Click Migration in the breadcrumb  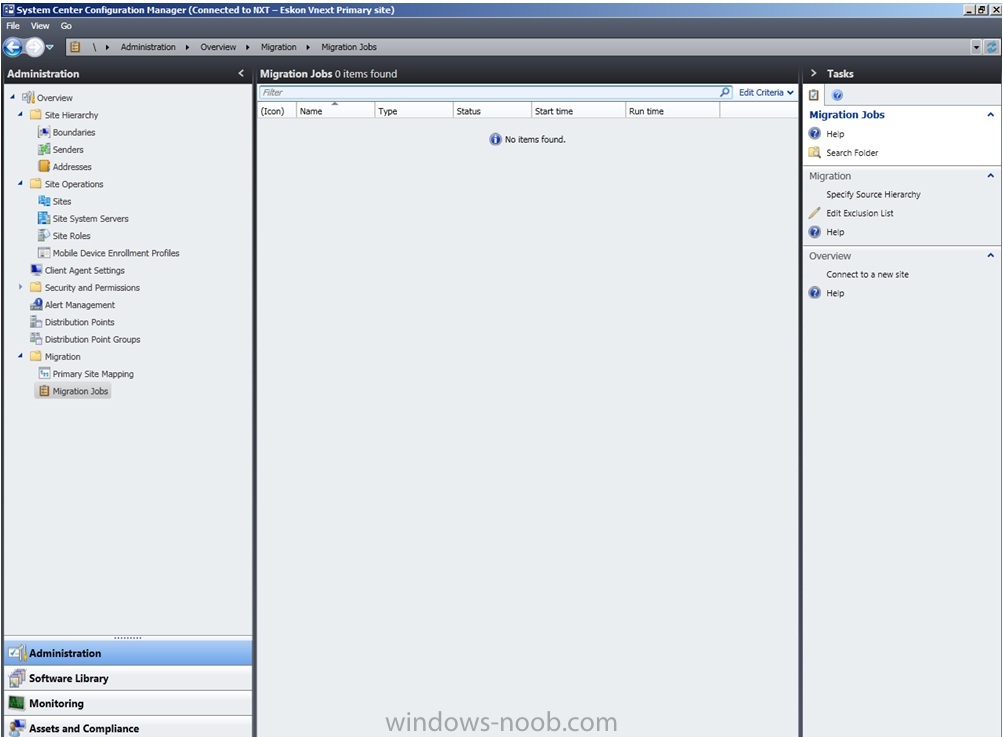point(278,47)
